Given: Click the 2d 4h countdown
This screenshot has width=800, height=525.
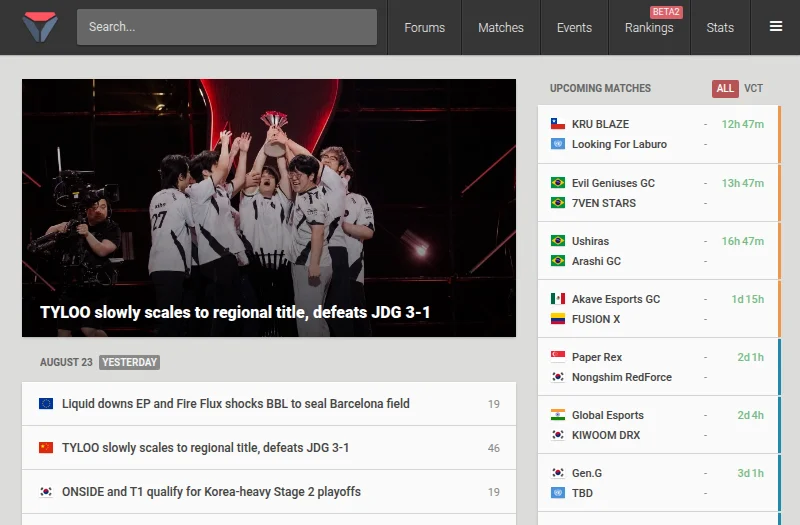Looking at the screenshot, I should pyautogui.click(x=750, y=415).
